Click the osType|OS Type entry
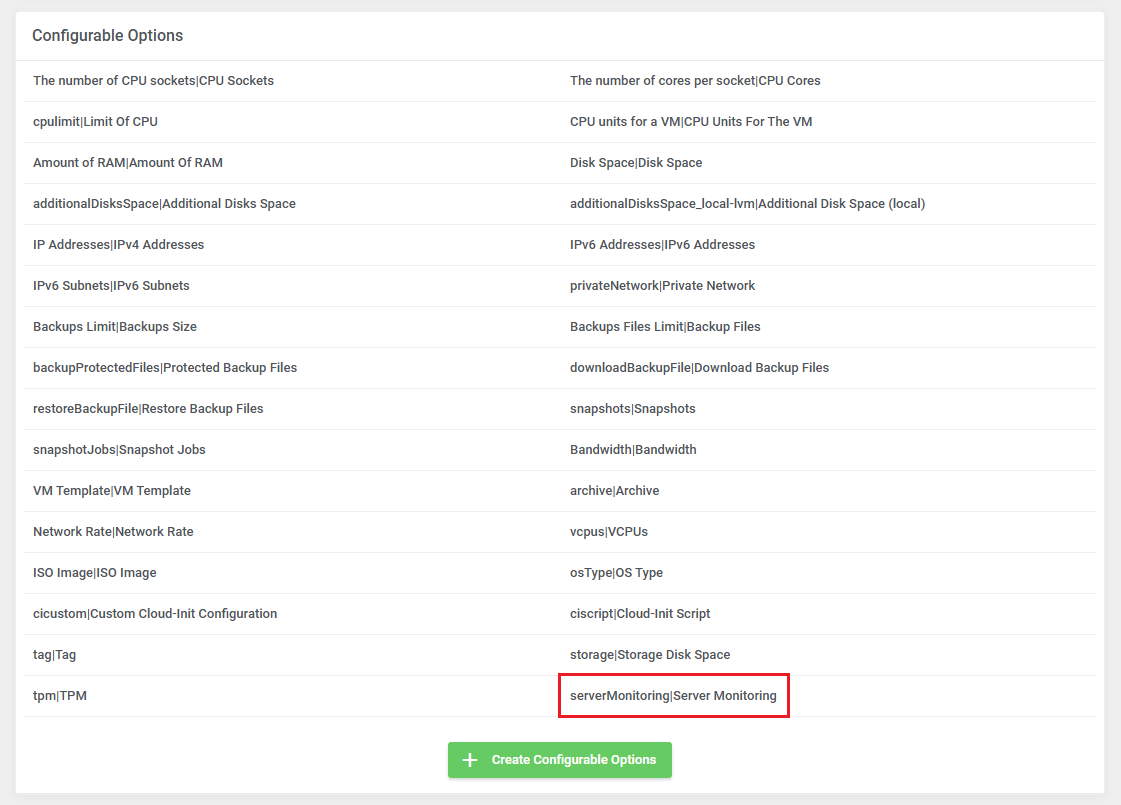Image resolution: width=1121 pixels, height=805 pixels. 616,573
